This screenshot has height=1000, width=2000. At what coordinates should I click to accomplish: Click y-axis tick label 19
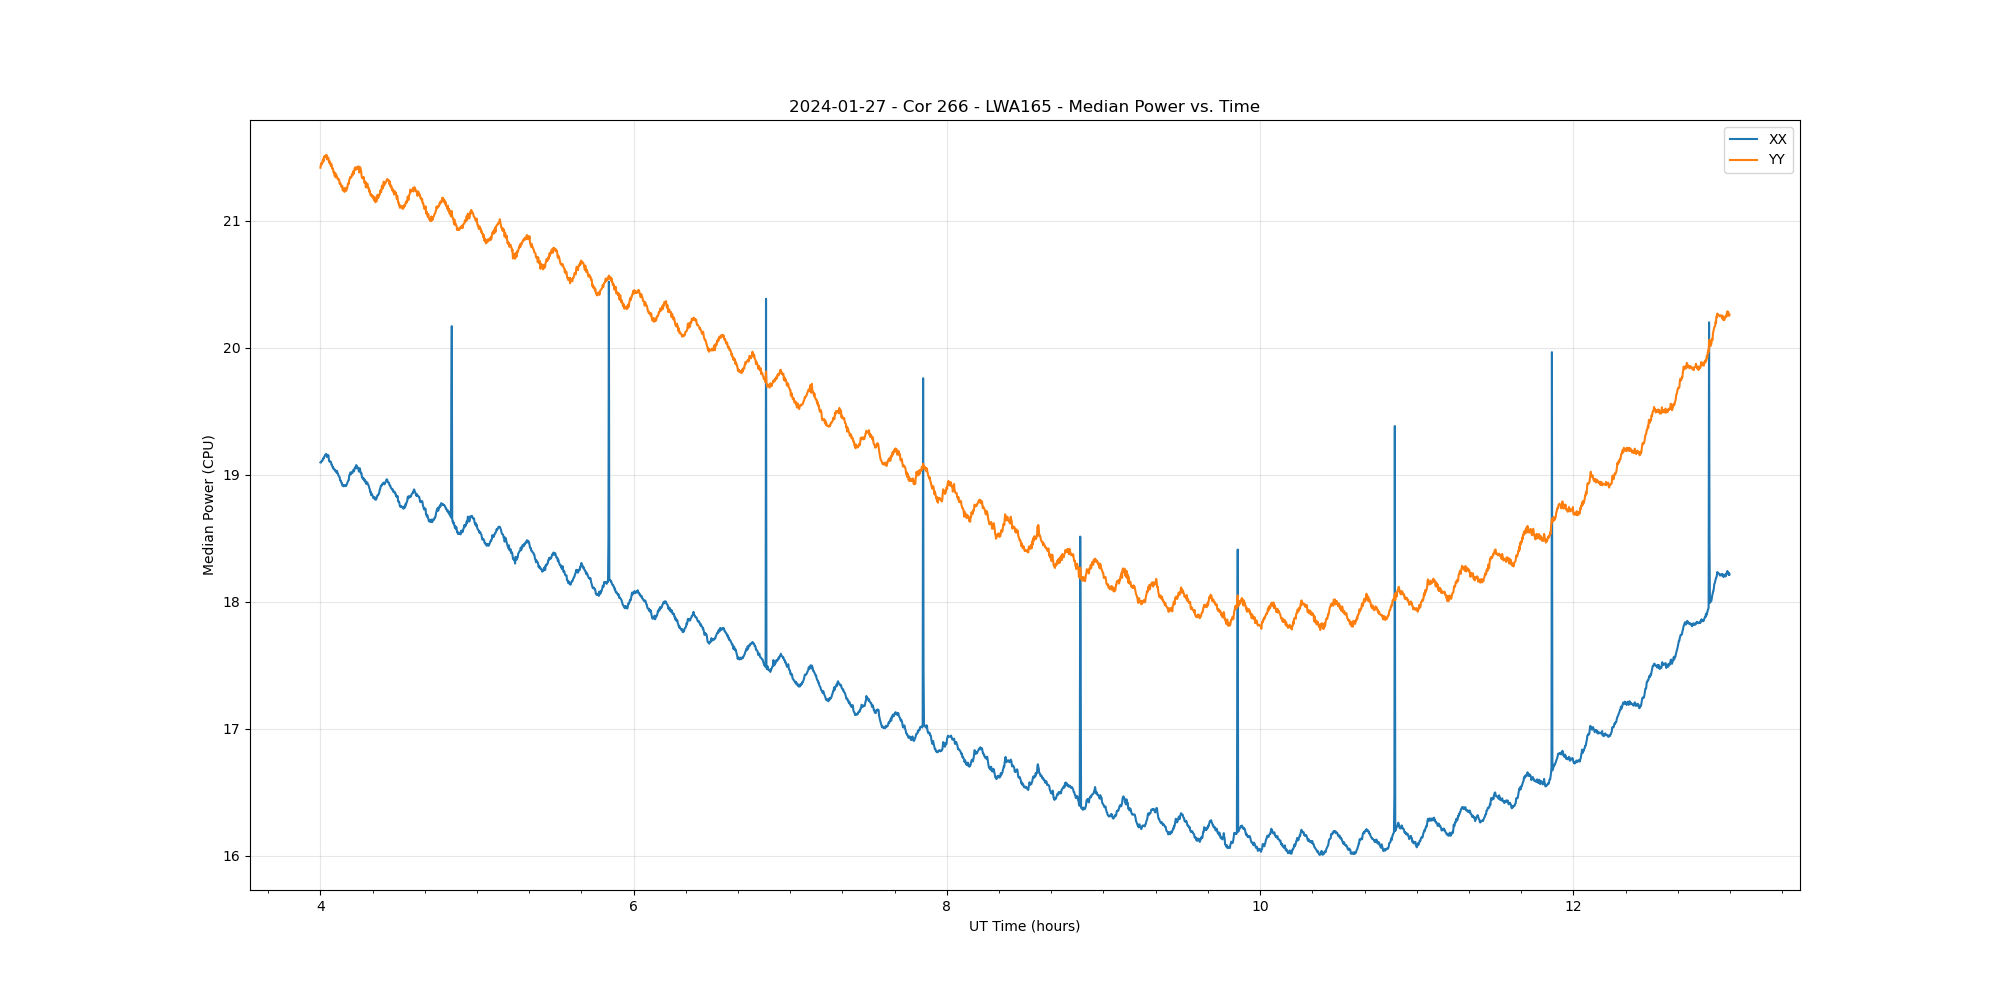click(234, 475)
